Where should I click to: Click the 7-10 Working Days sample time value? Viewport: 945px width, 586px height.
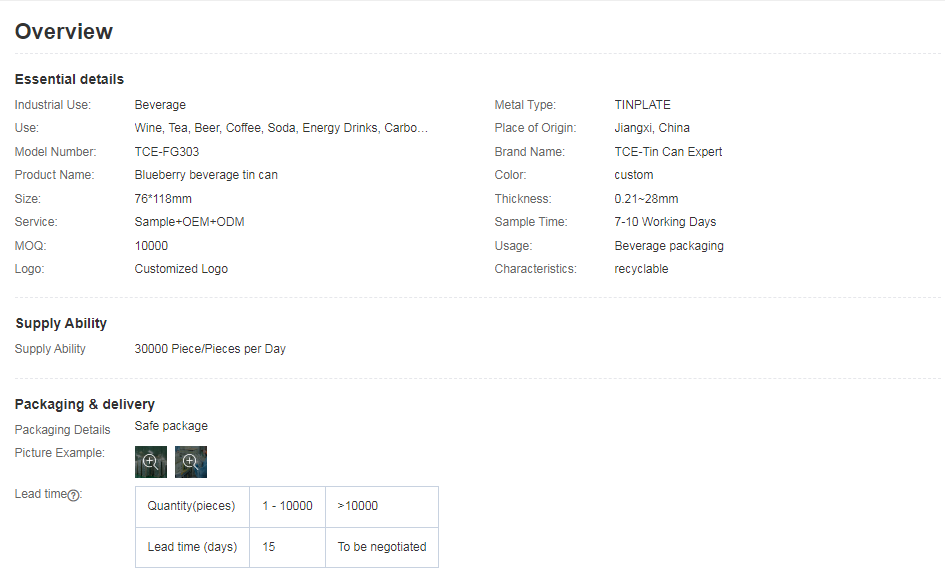tap(666, 221)
